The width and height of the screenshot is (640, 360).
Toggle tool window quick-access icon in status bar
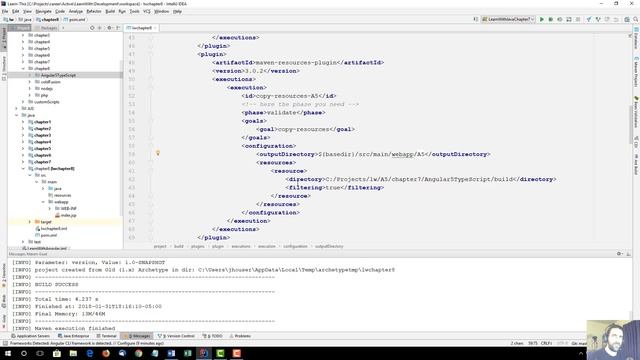tap(4, 343)
